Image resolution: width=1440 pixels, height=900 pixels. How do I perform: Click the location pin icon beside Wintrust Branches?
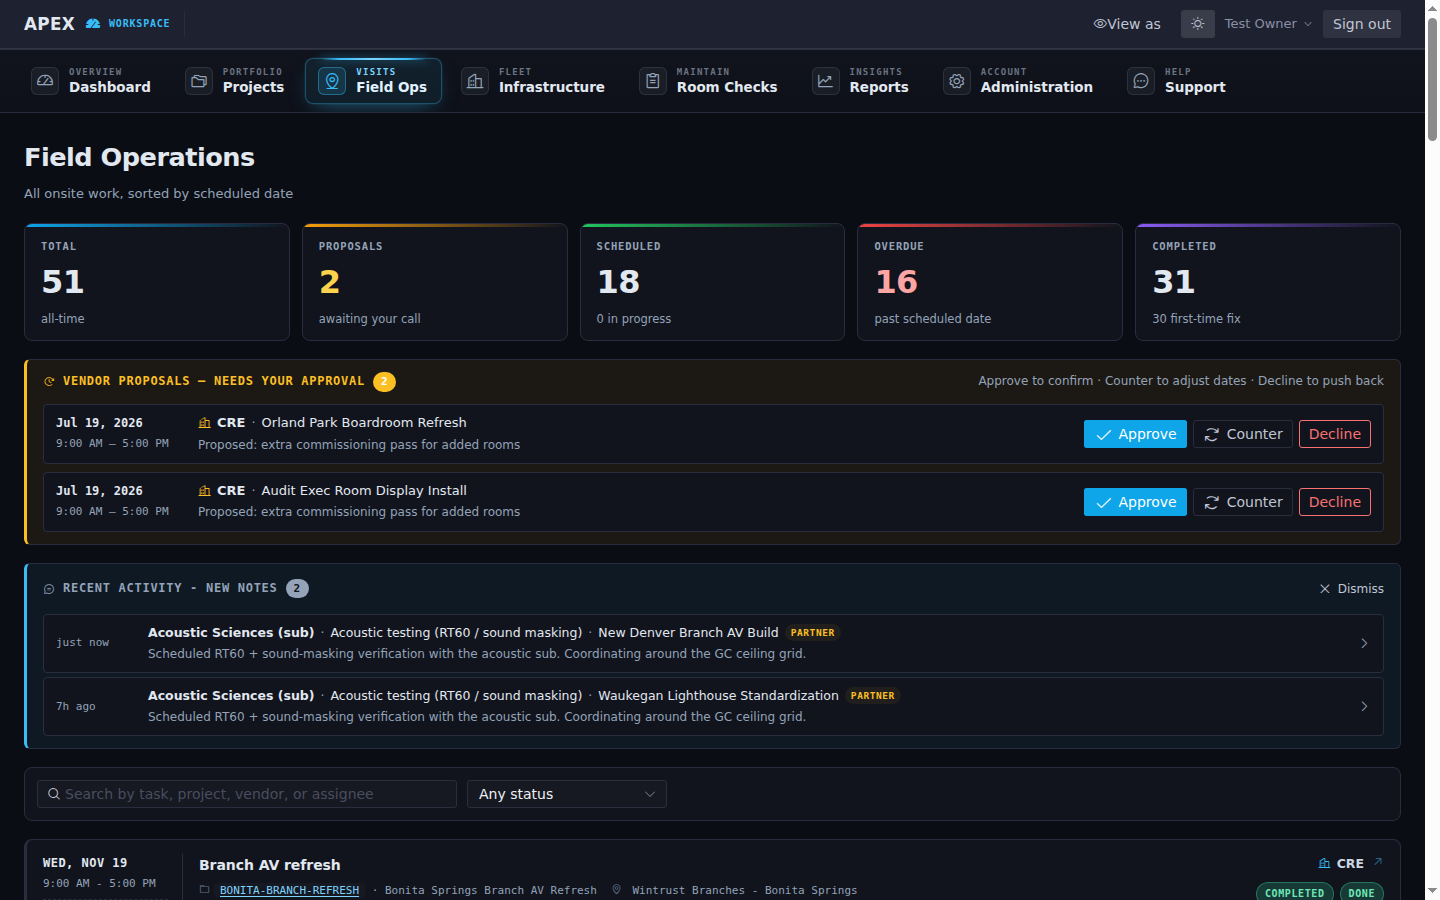[617, 889]
